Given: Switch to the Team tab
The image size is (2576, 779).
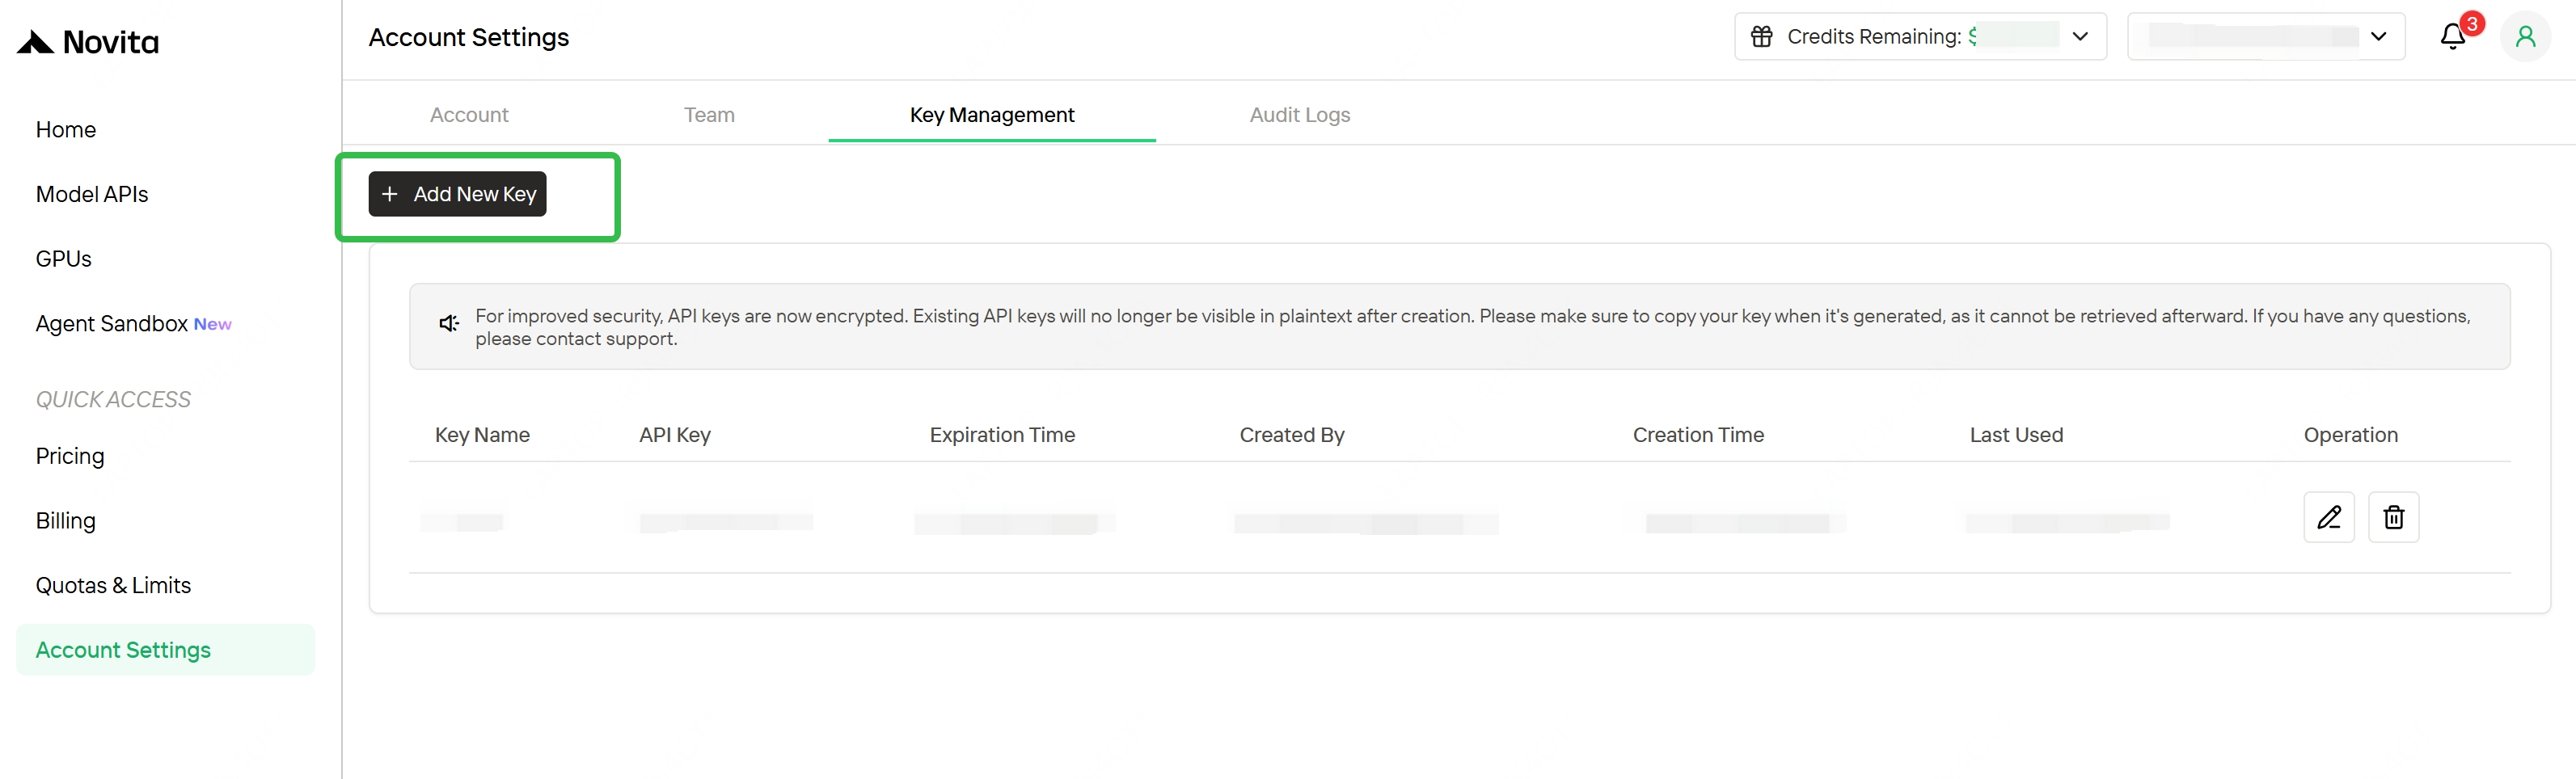Looking at the screenshot, I should click(709, 115).
